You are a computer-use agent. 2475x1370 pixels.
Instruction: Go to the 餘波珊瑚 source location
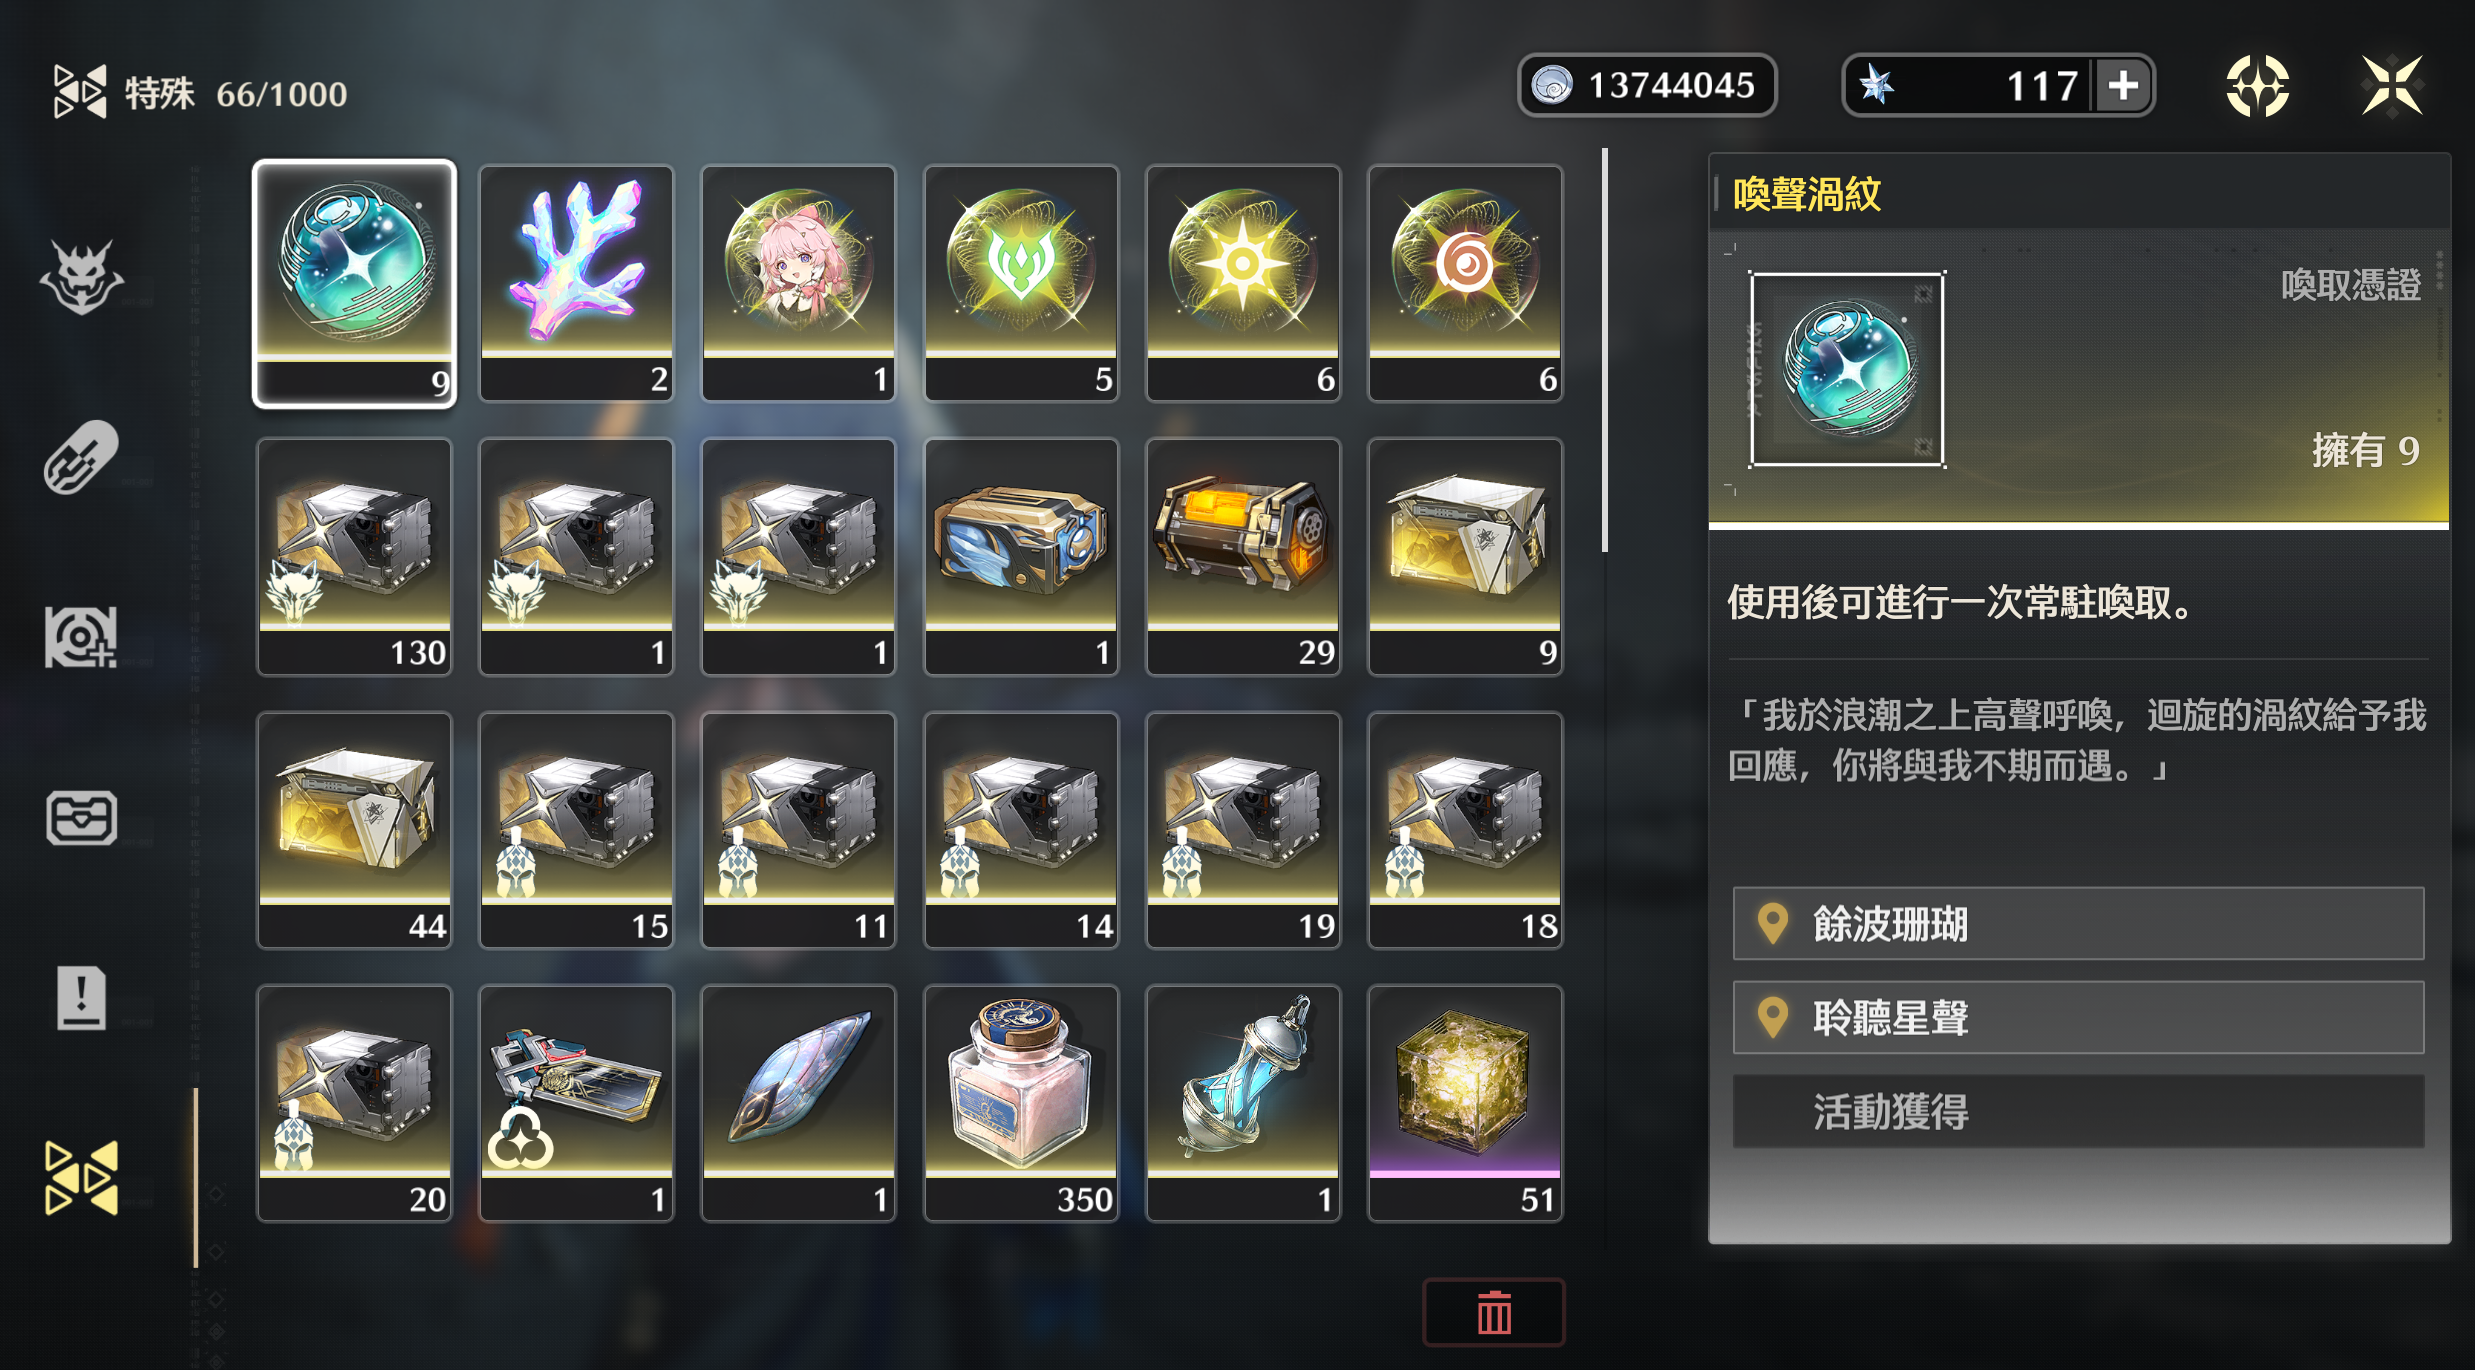[x=2079, y=923]
